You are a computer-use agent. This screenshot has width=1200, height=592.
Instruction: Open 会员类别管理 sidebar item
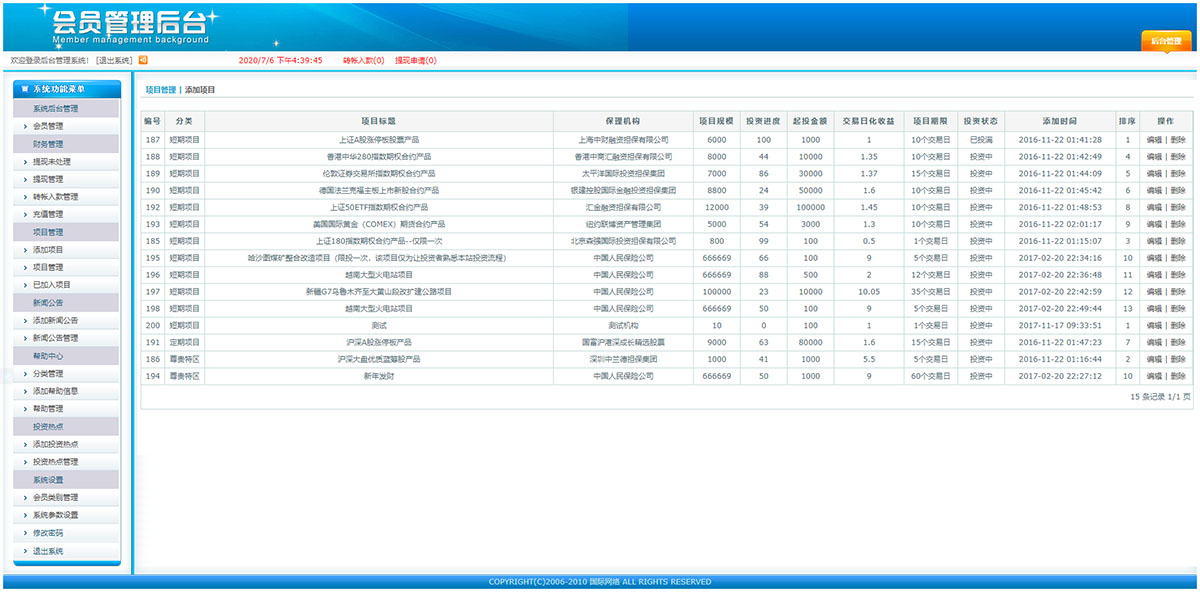pos(55,497)
